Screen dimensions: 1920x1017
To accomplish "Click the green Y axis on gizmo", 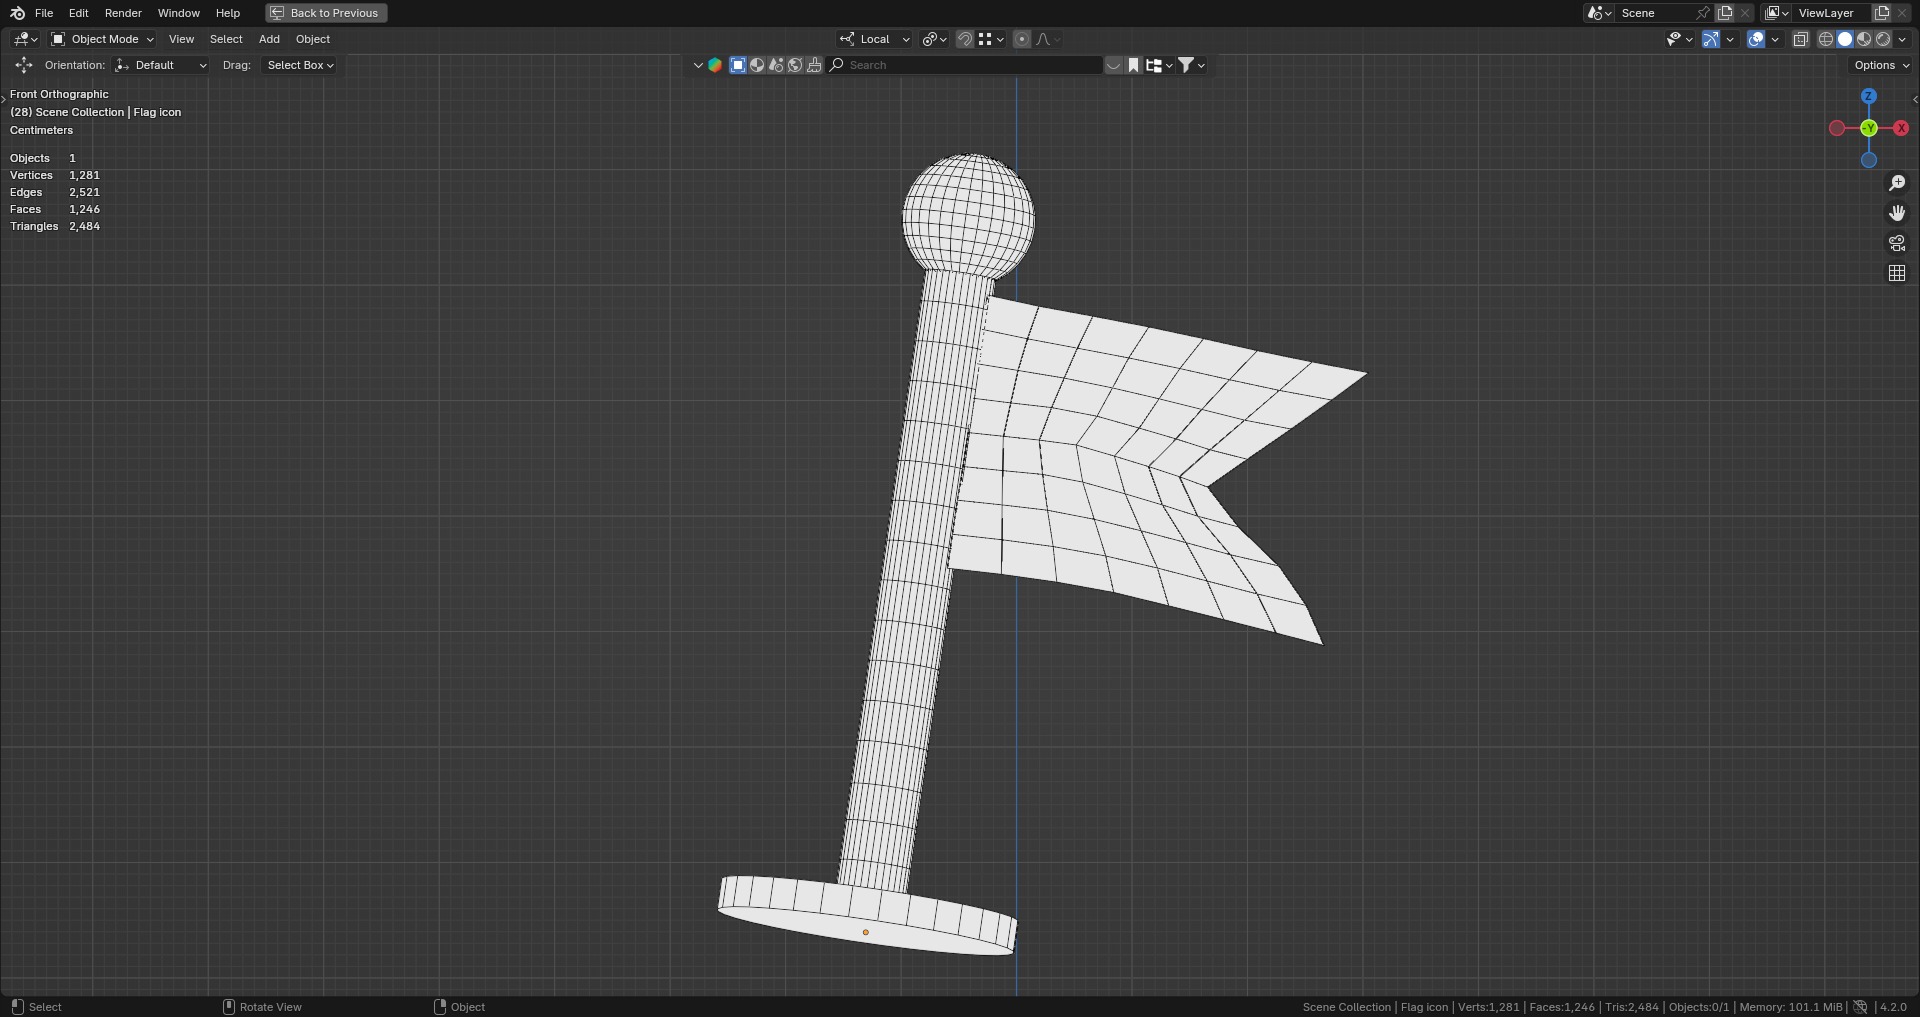I will 1869,128.
